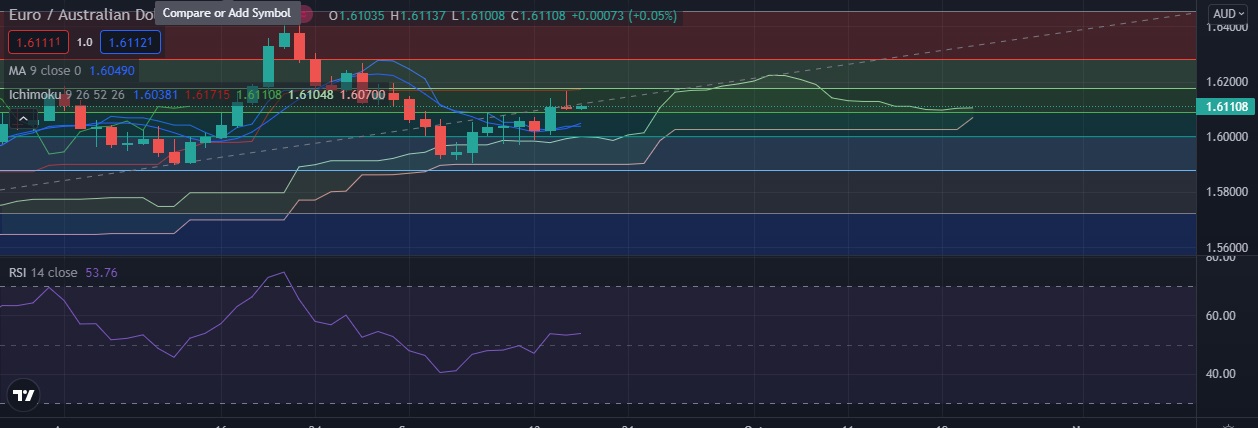
Task: Select the MA 9 close indicator legend
Action: [x=45, y=71]
